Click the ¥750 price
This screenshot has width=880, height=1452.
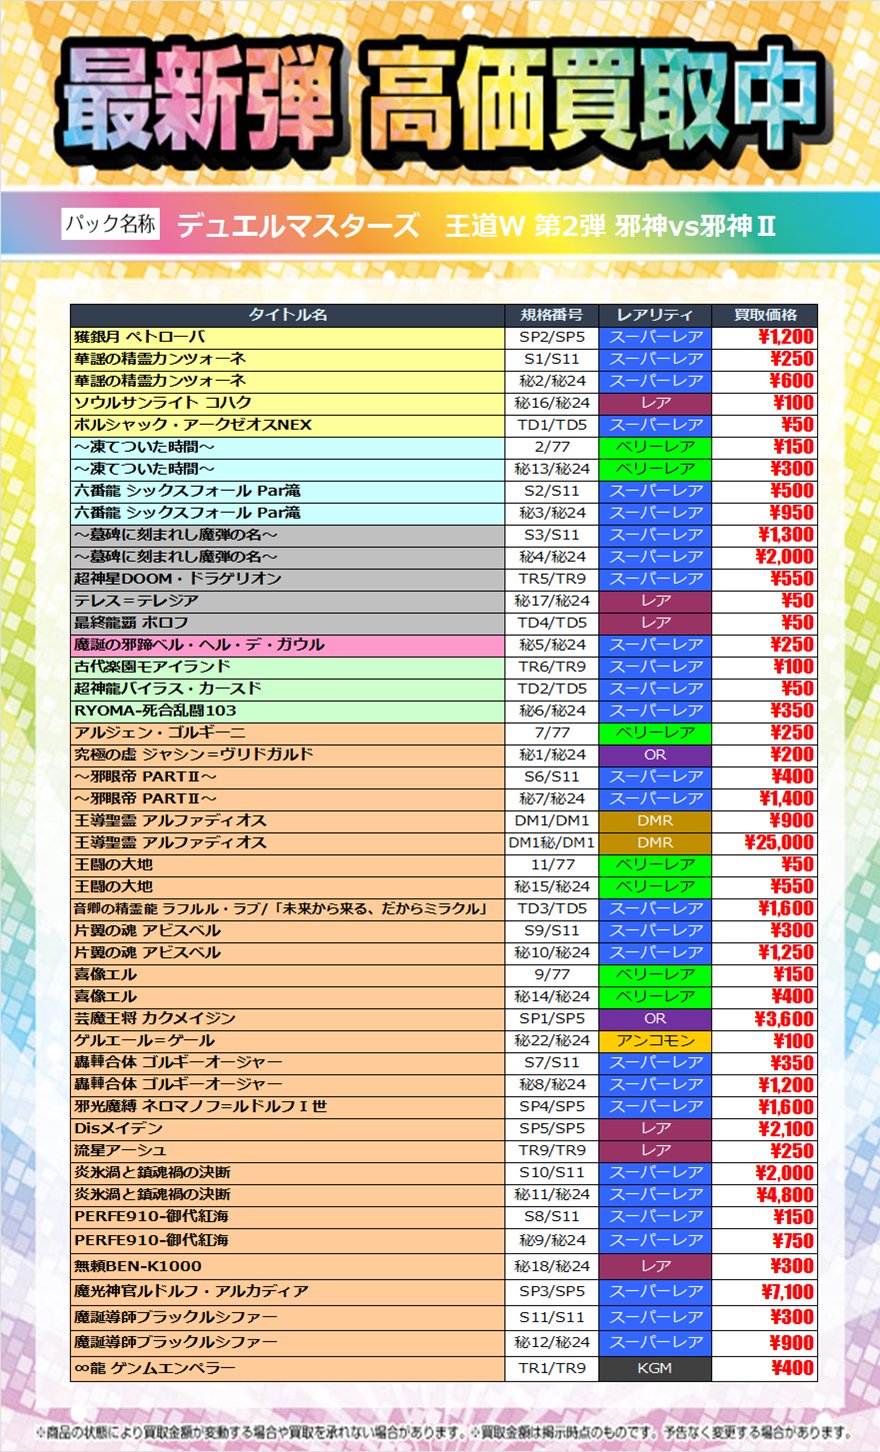(791, 1240)
